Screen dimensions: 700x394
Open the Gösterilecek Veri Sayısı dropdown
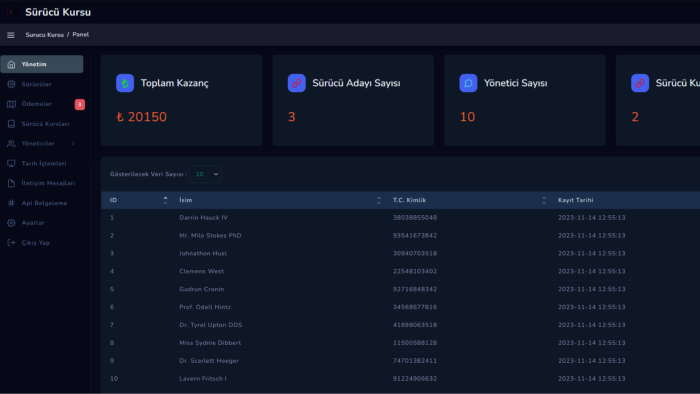[x=205, y=174]
